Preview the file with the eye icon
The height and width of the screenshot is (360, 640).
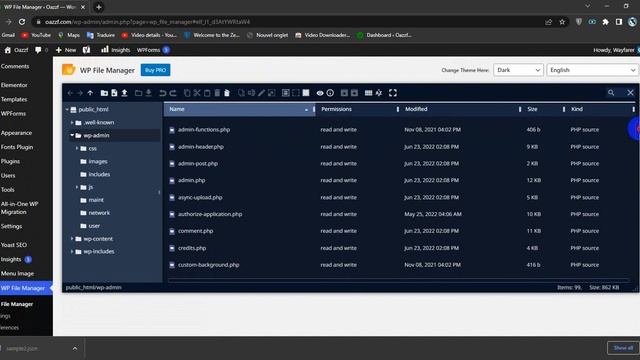click(320, 93)
